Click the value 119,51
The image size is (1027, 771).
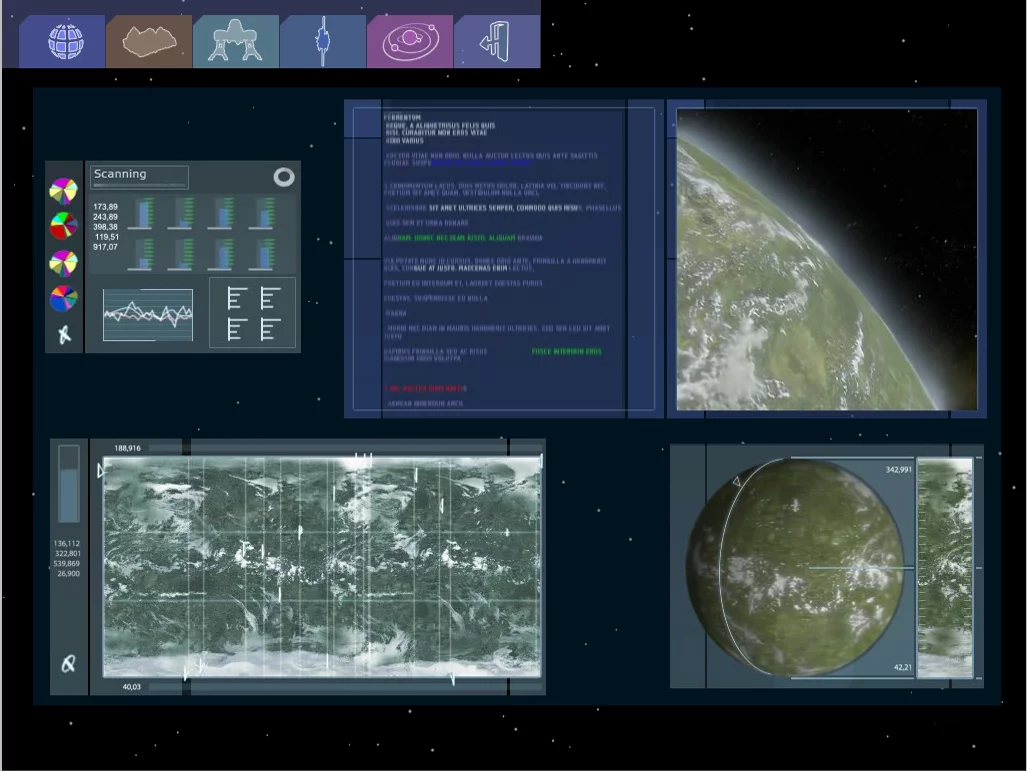(107, 237)
